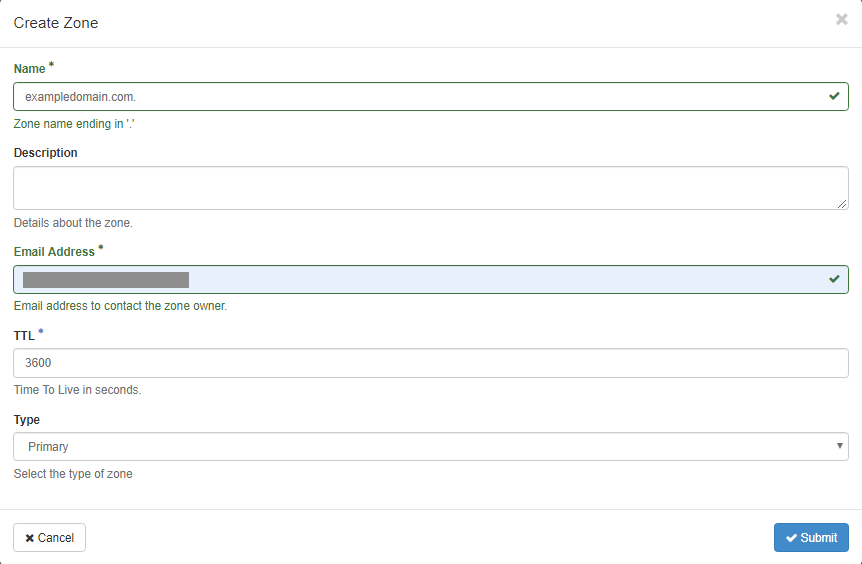This screenshot has height=564, width=862.
Task: Click the Type dropdown arrow
Action: 840,446
